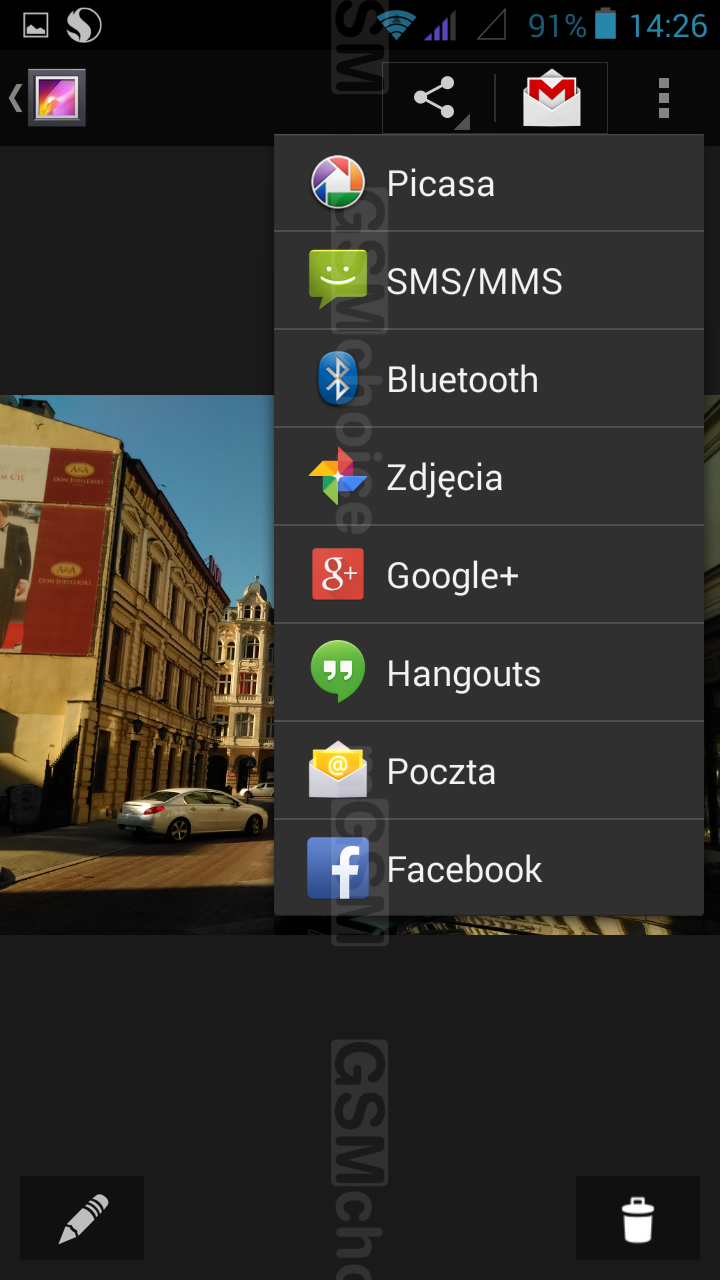Tap the Poczta envelope icon

(338, 769)
